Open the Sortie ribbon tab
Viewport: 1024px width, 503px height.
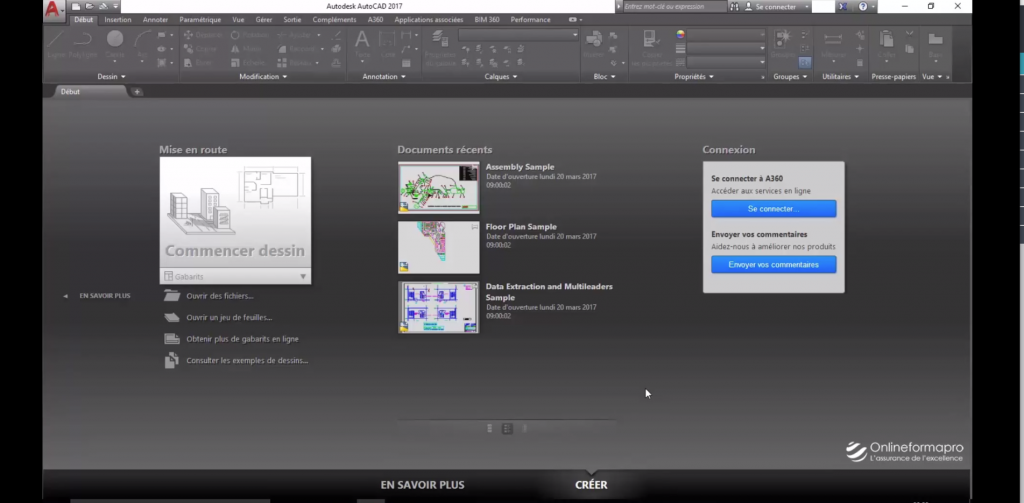pos(292,20)
